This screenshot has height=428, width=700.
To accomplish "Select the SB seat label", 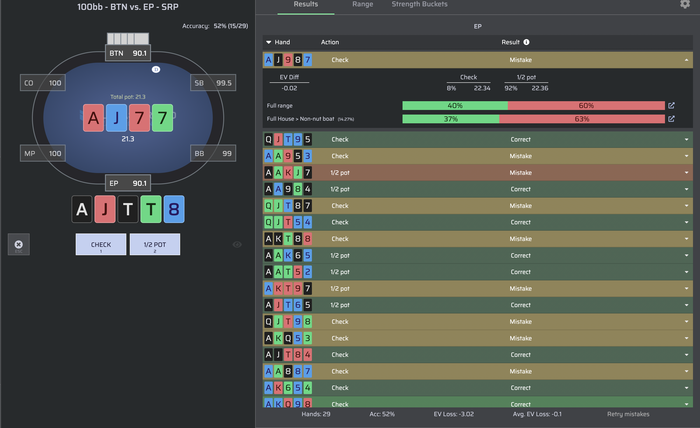I will pos(213,83).
